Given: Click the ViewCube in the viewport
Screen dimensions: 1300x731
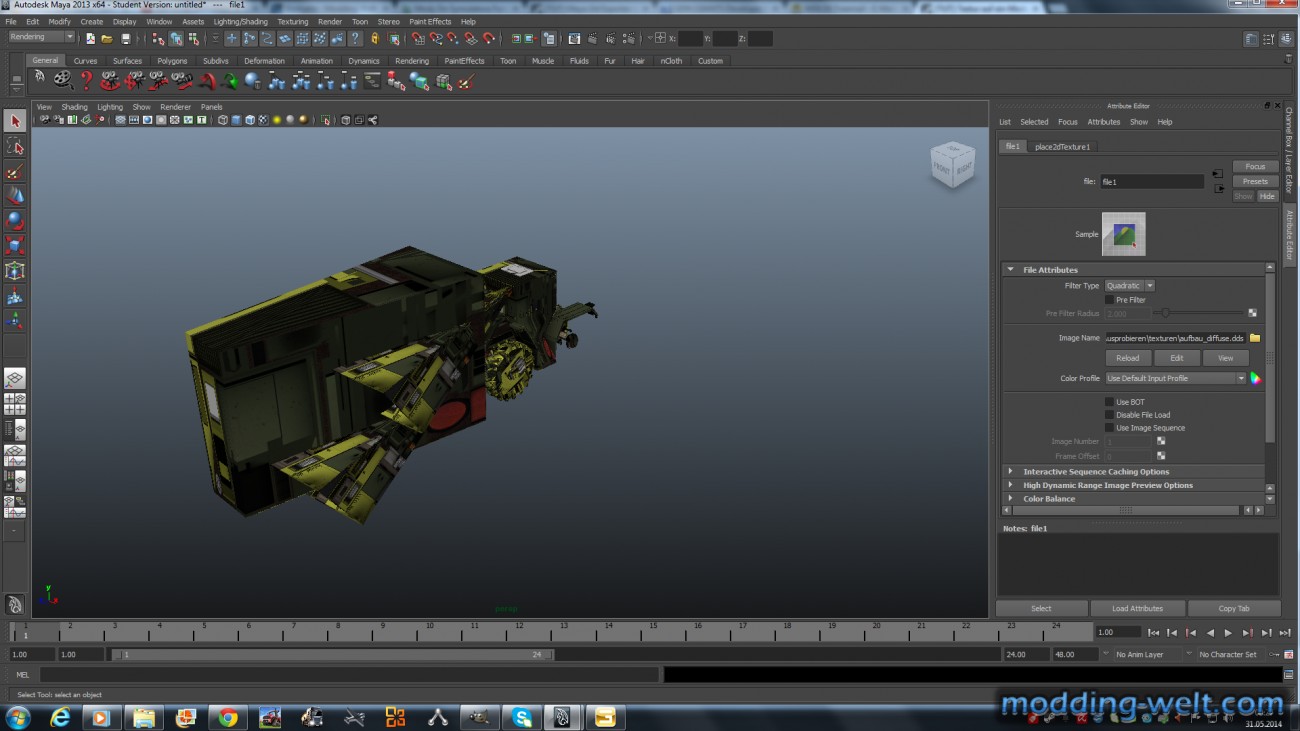Looking at the screenshot, I should [x=952, y=164].
